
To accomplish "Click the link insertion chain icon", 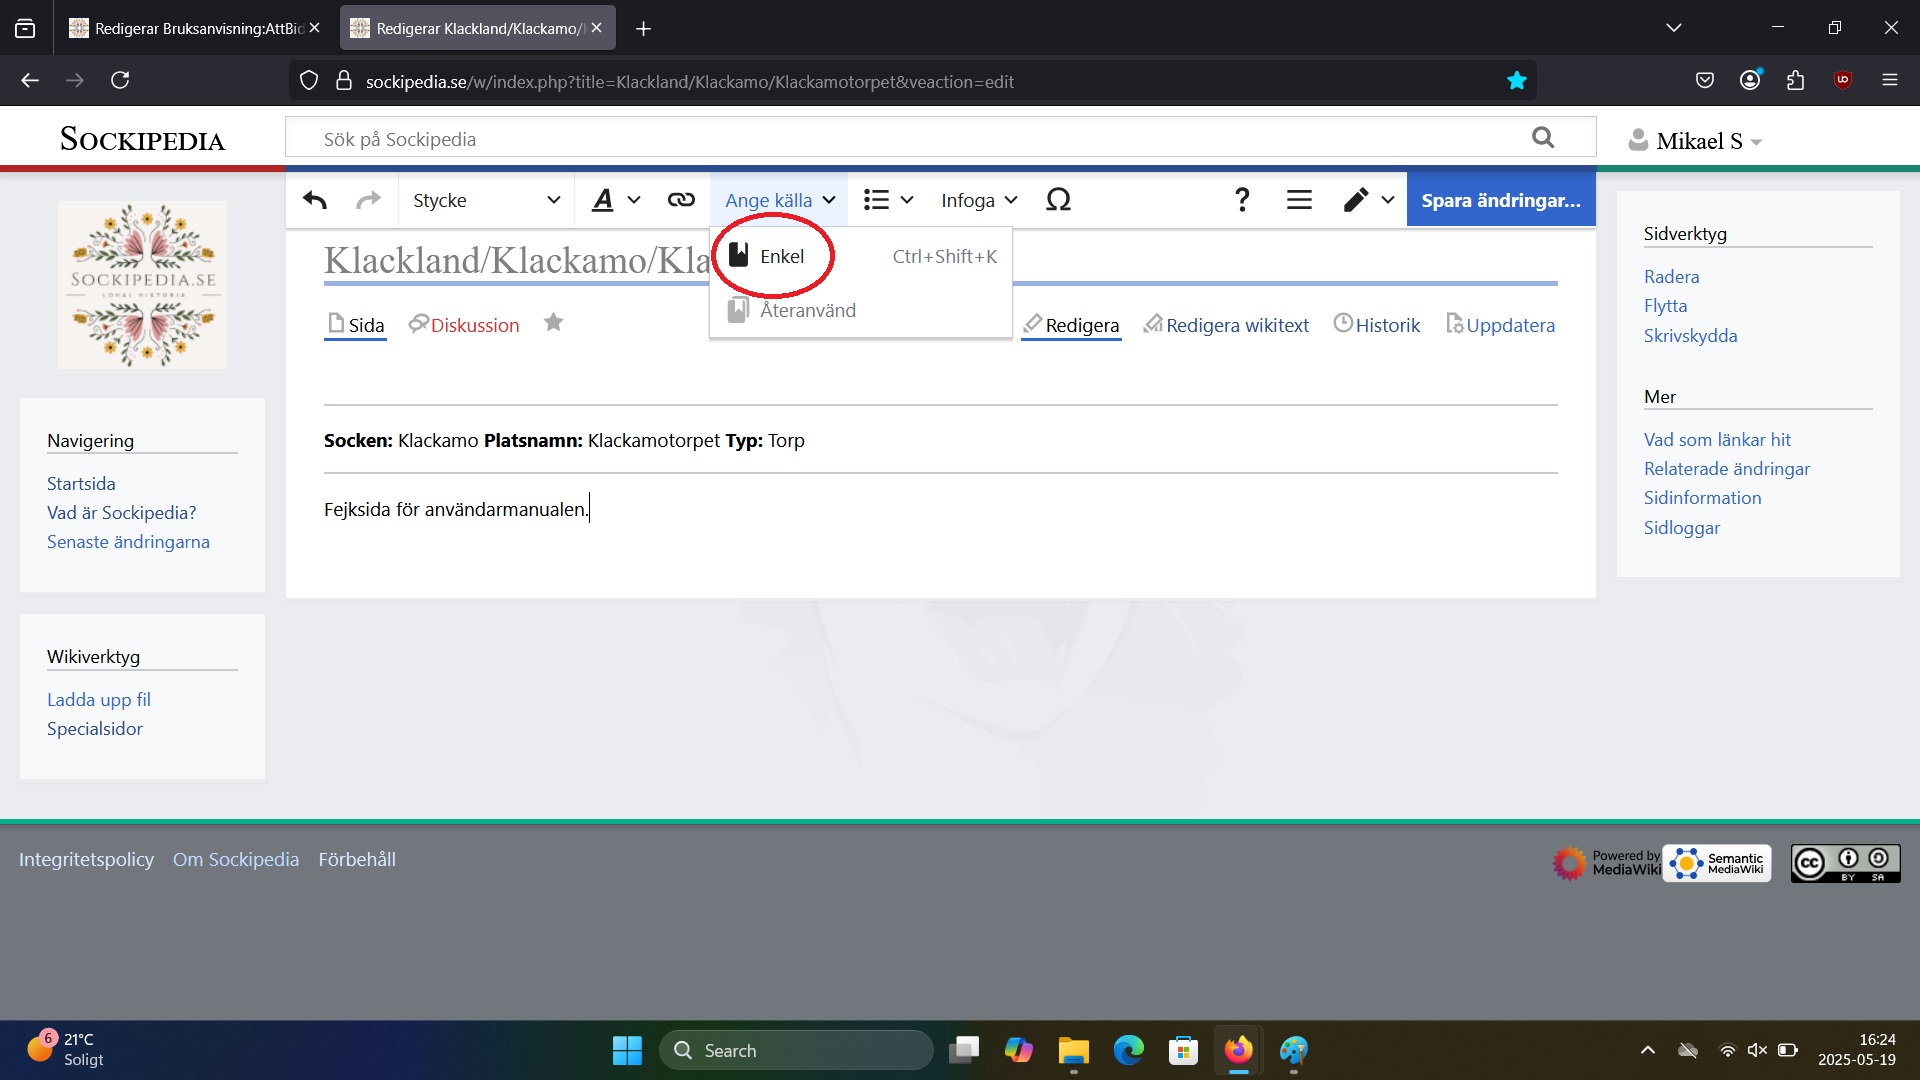I will coord(681,200).
